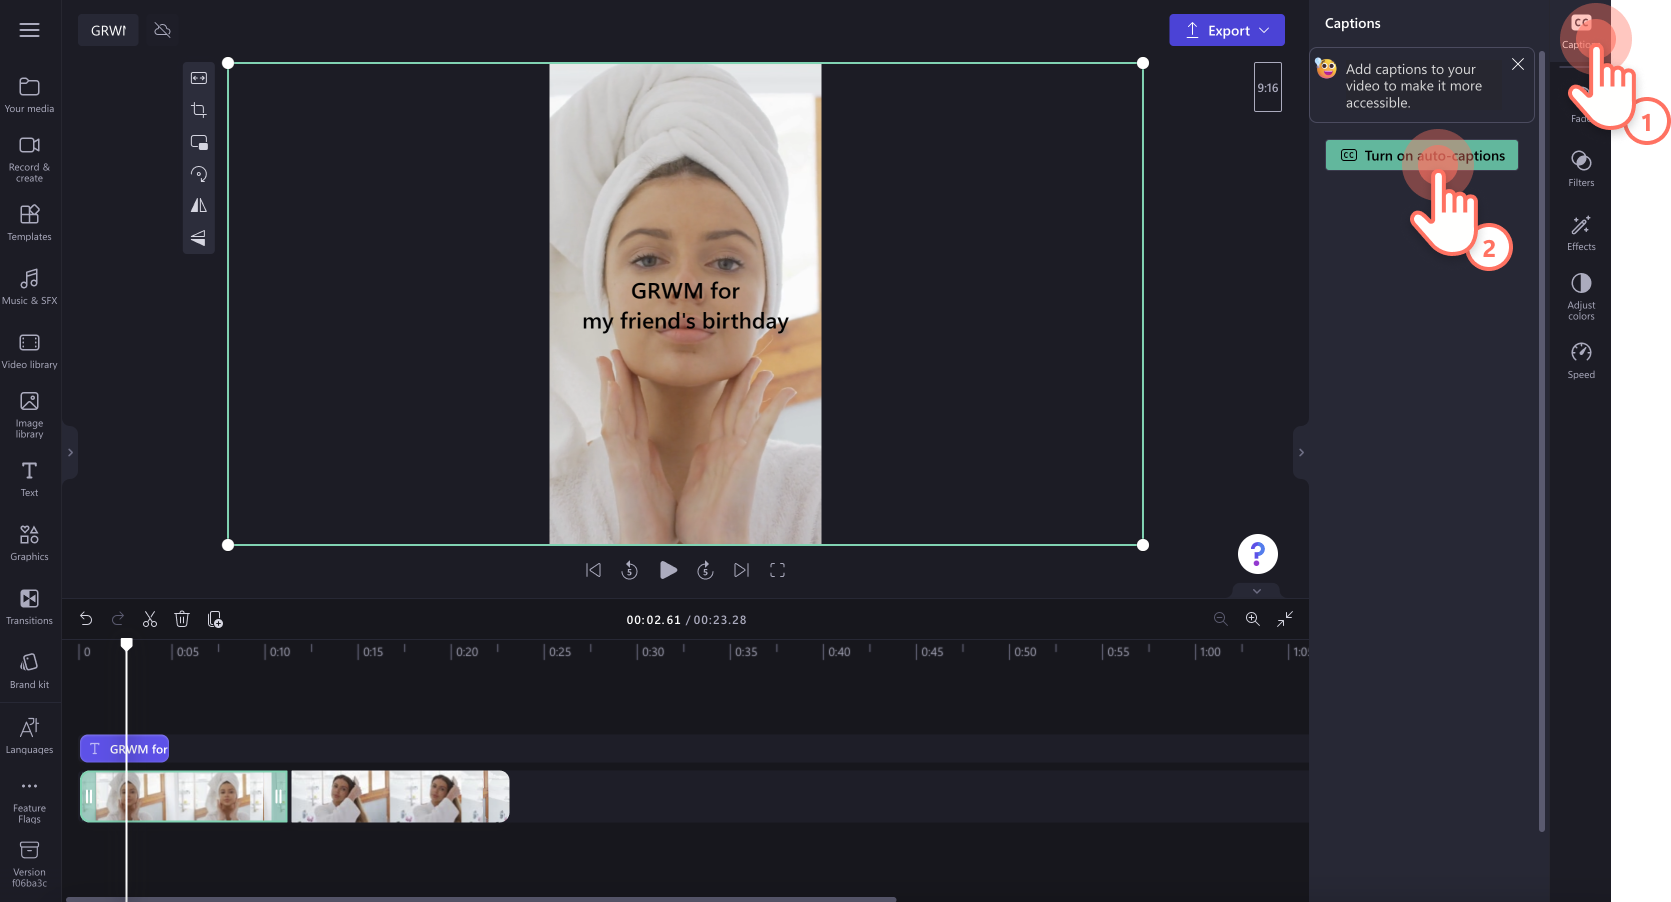Select the 'GRWM for' text clip

[125, 749]
